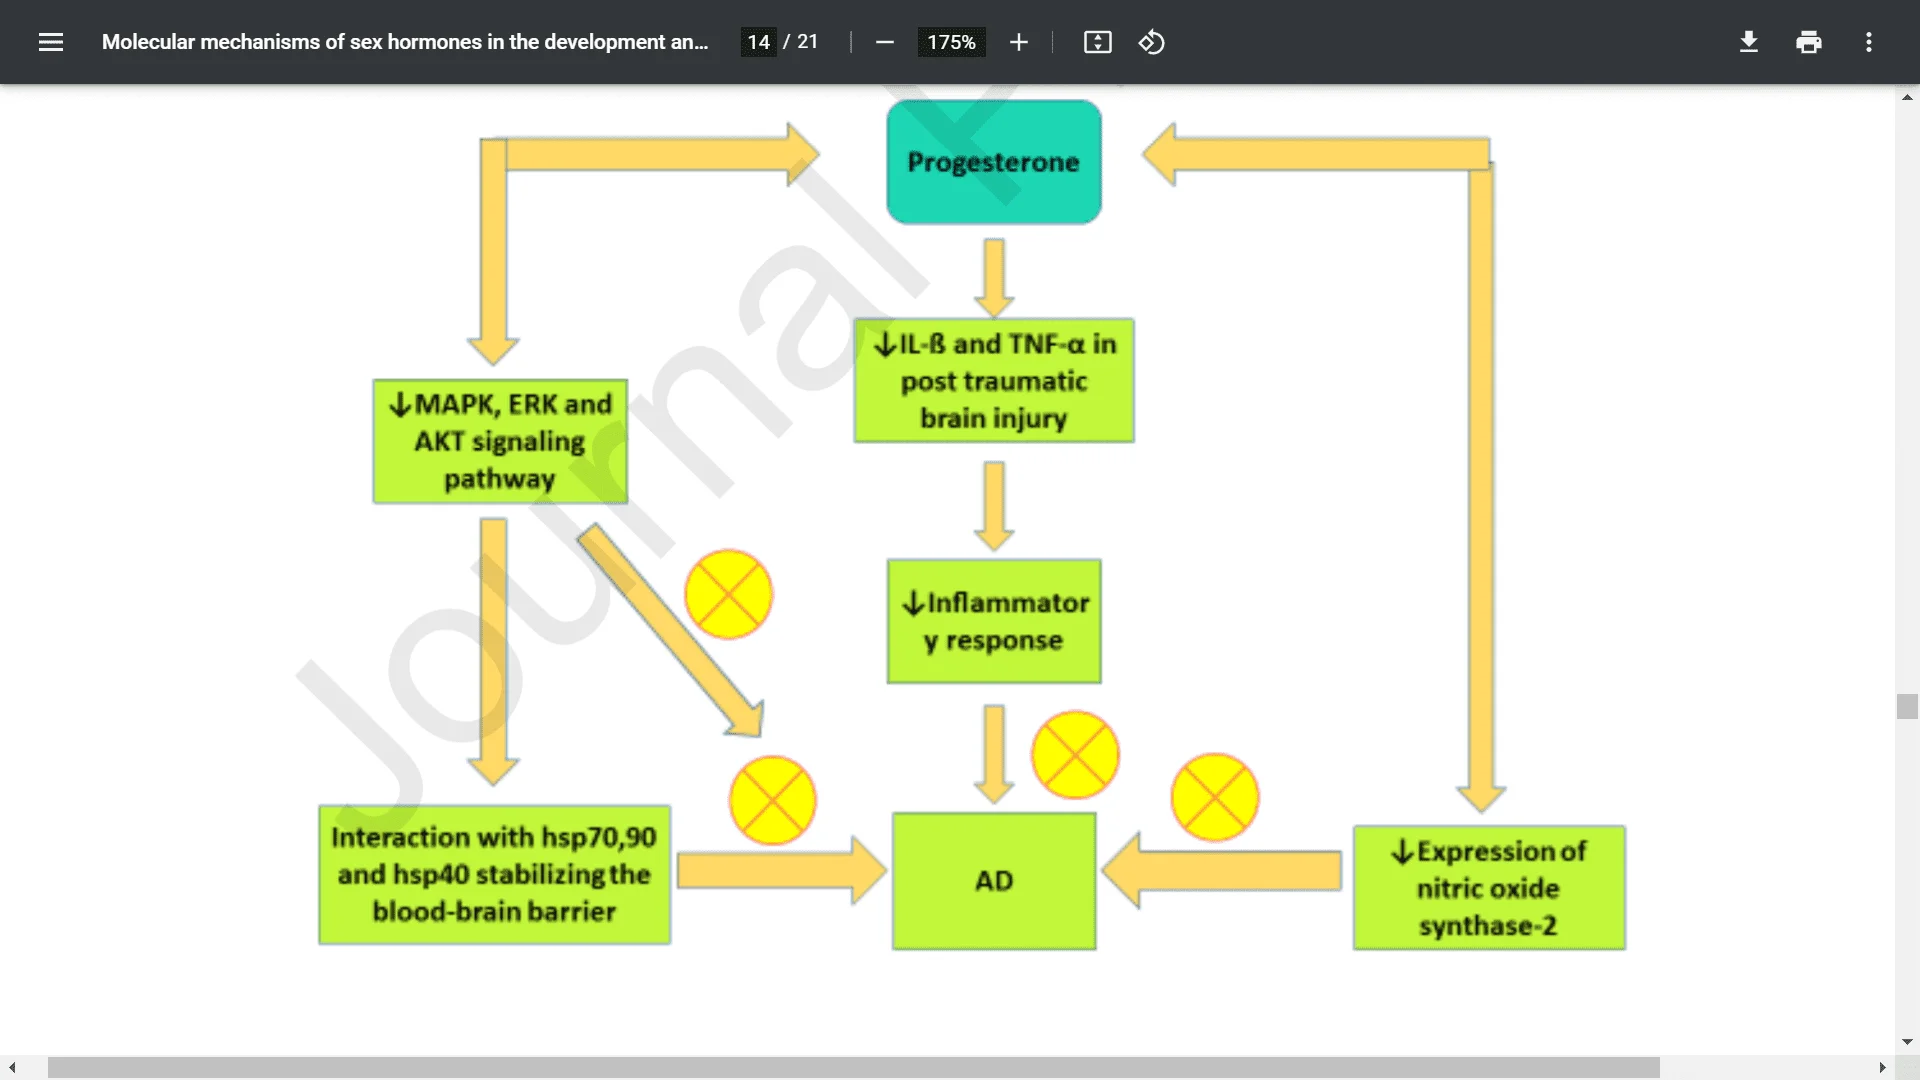
Task: Click the AD box
Action: (x=994, y=881)
